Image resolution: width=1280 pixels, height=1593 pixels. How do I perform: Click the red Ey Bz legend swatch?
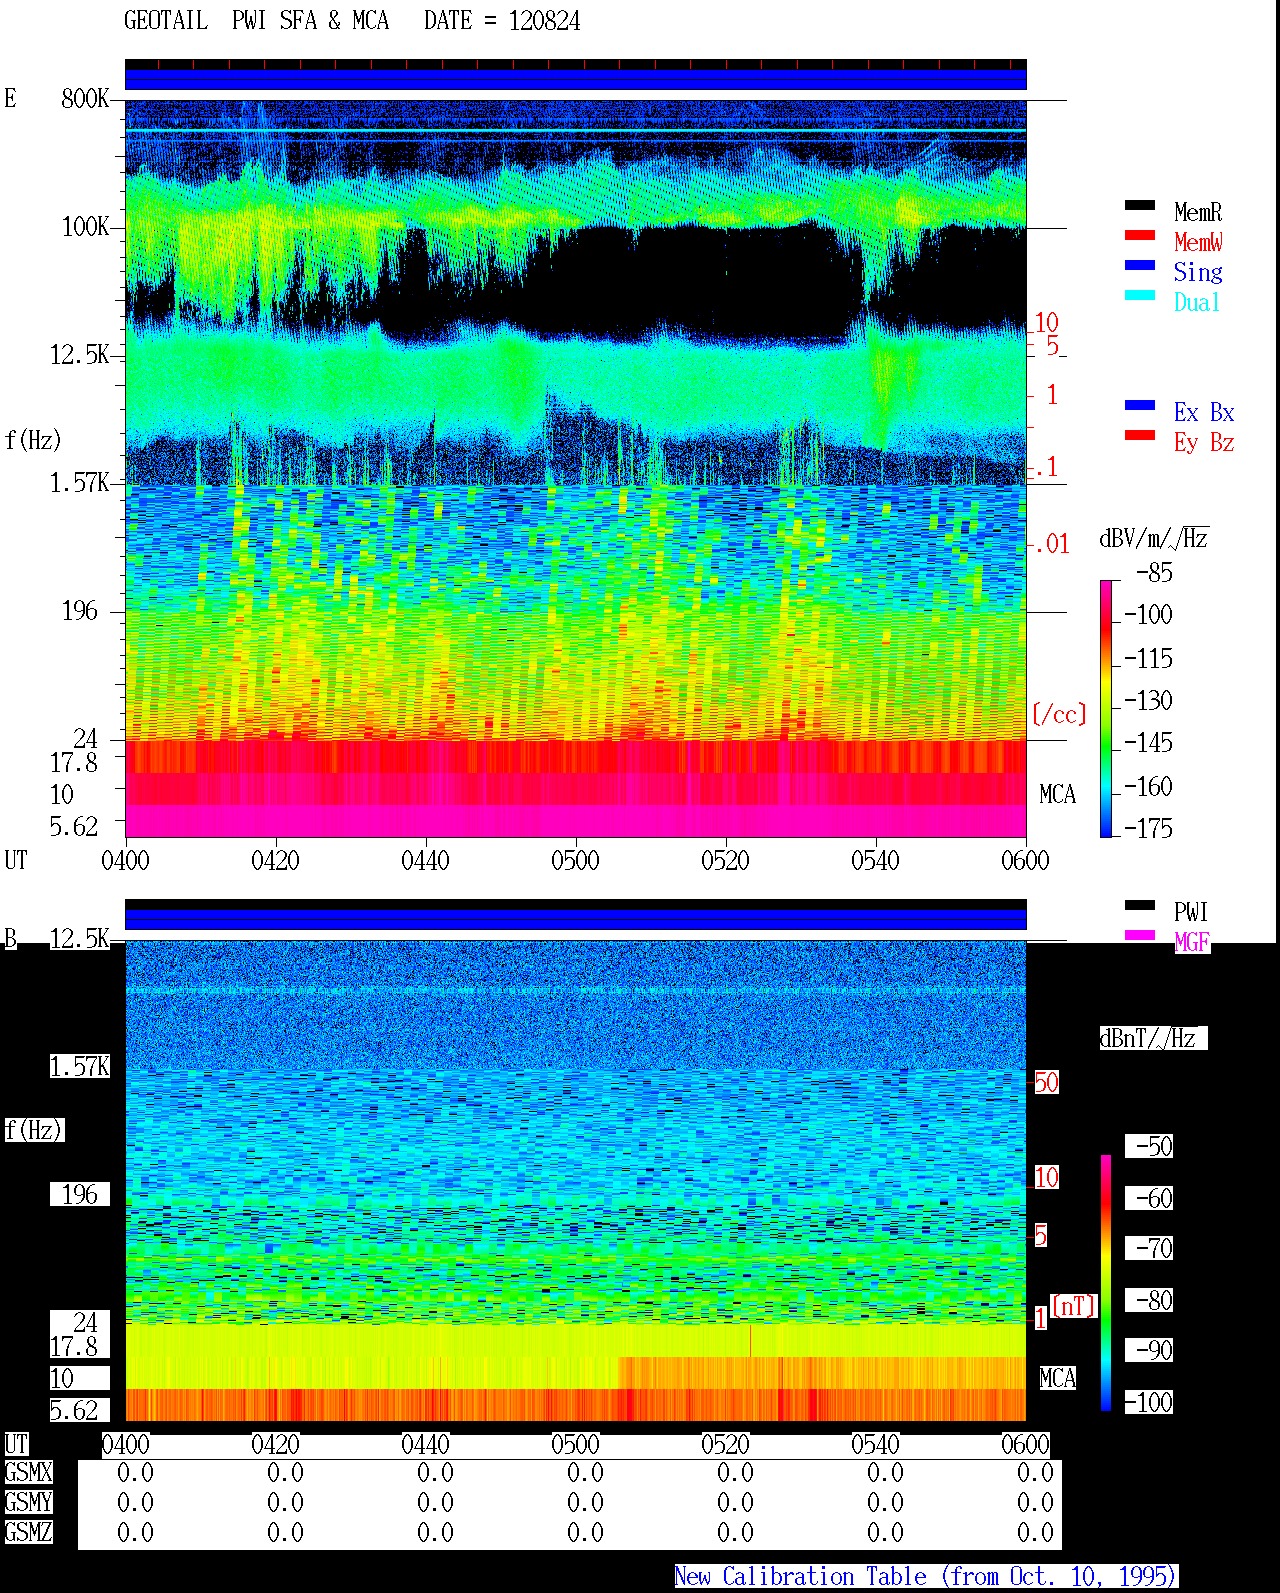1140,436
